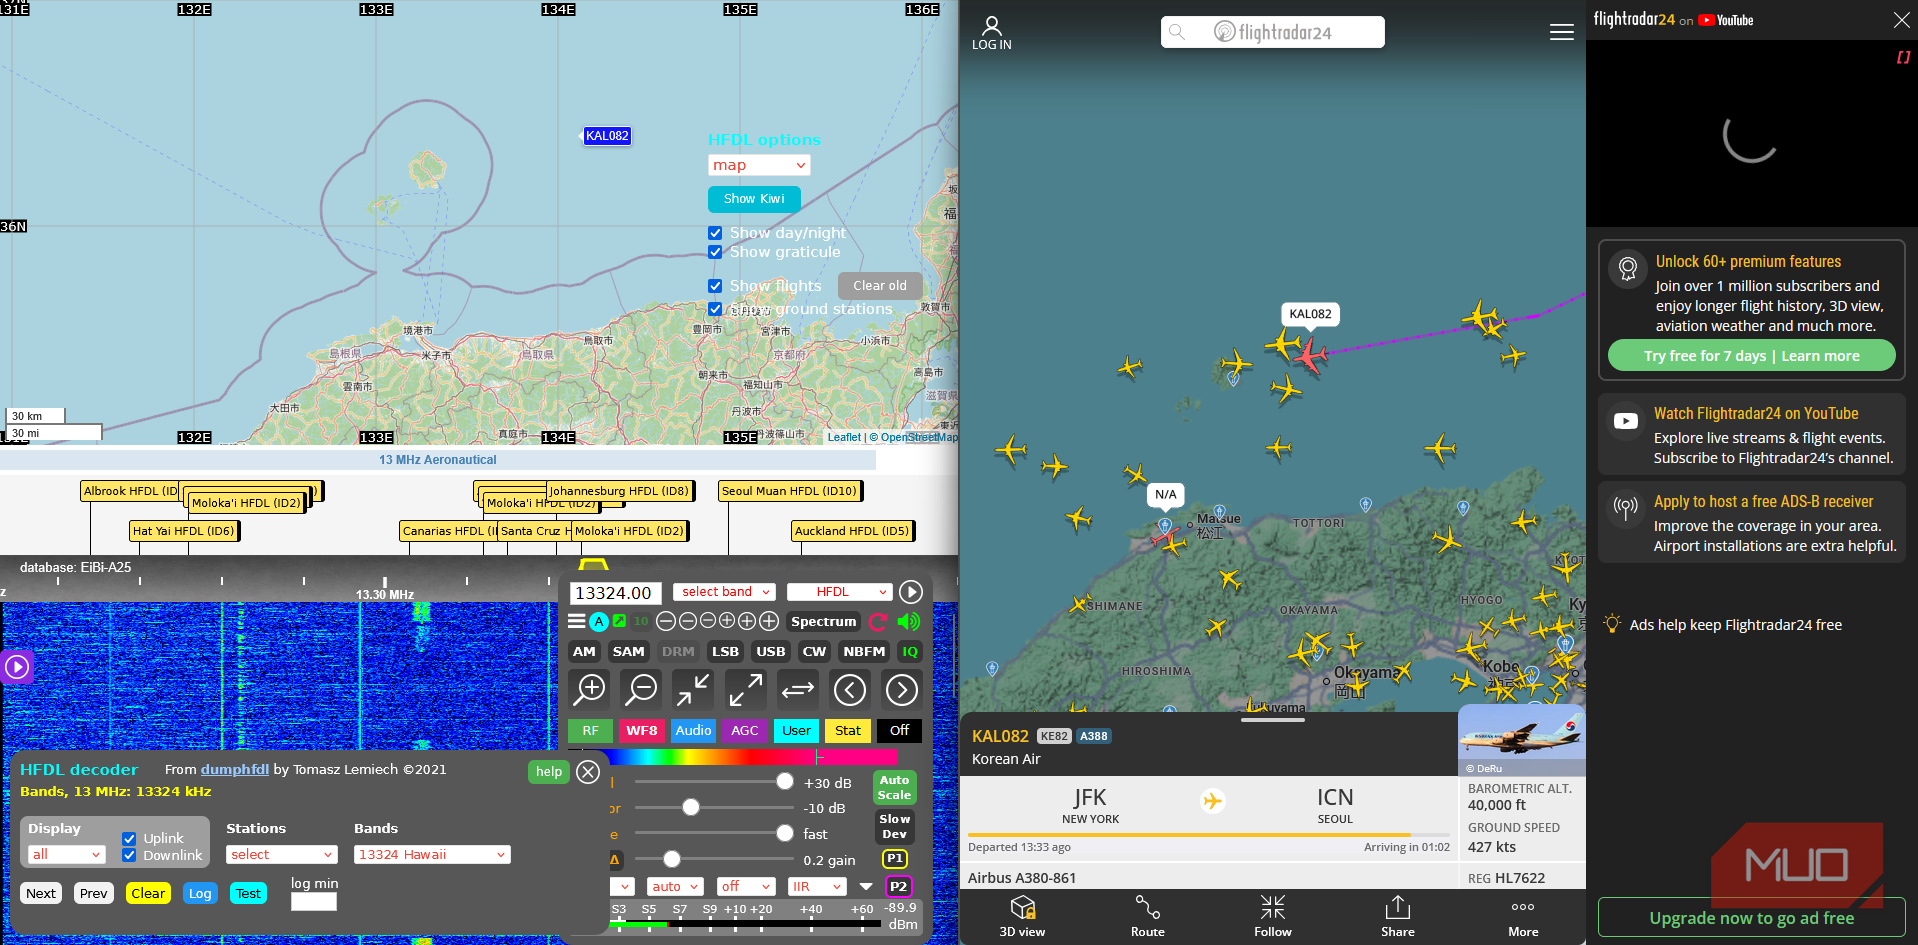Open Flightradar24 LOG IN user icon

coord(991,33)
